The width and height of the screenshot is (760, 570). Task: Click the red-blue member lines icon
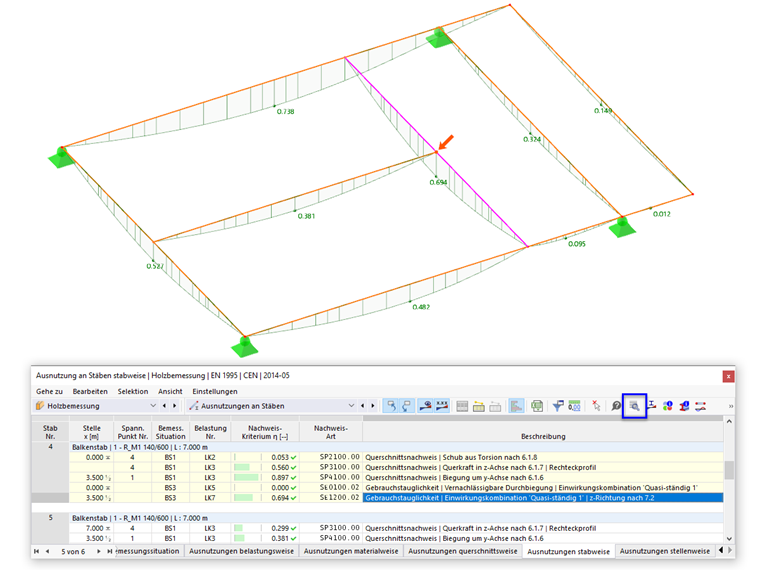pyautogui.click(x=700, y=406)
